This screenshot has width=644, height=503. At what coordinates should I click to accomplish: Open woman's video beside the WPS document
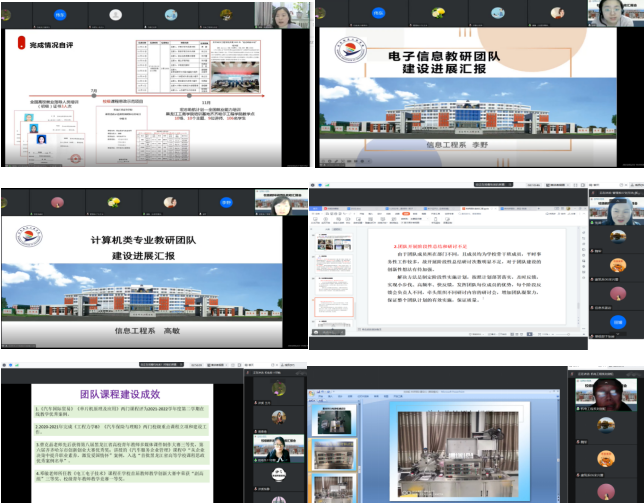(x=614, y=212)
